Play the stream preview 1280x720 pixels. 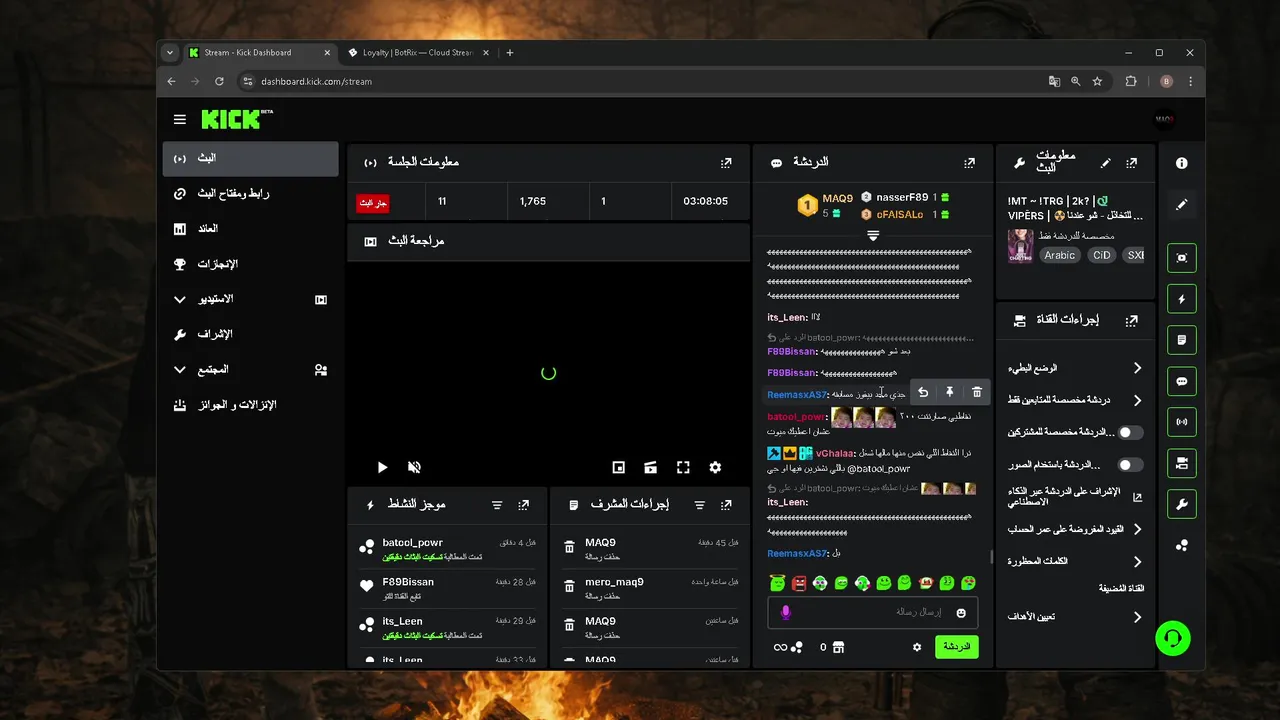(x=382, y=467)
